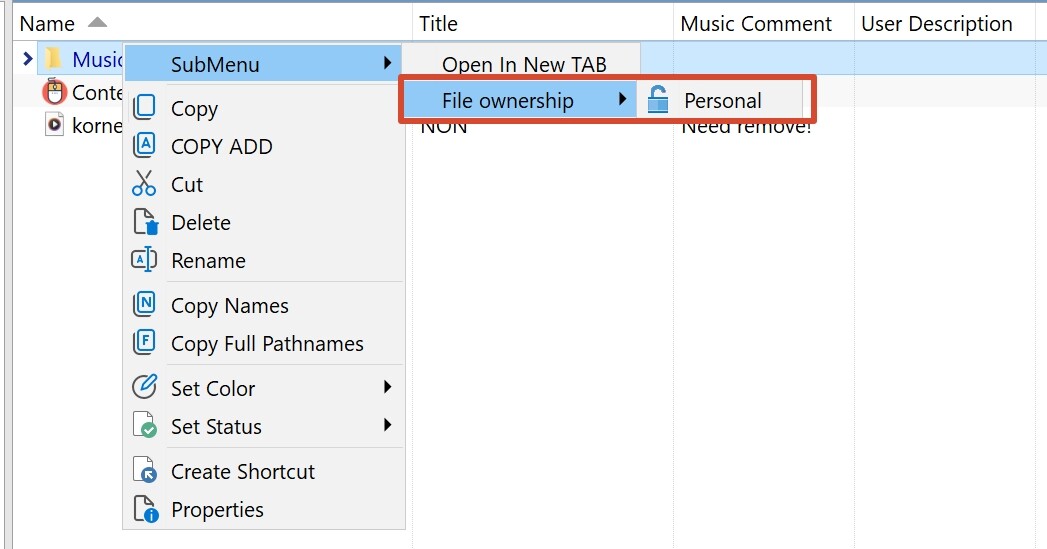Click the Copy Names icon

pyautogui.click(x=144, y=304)
